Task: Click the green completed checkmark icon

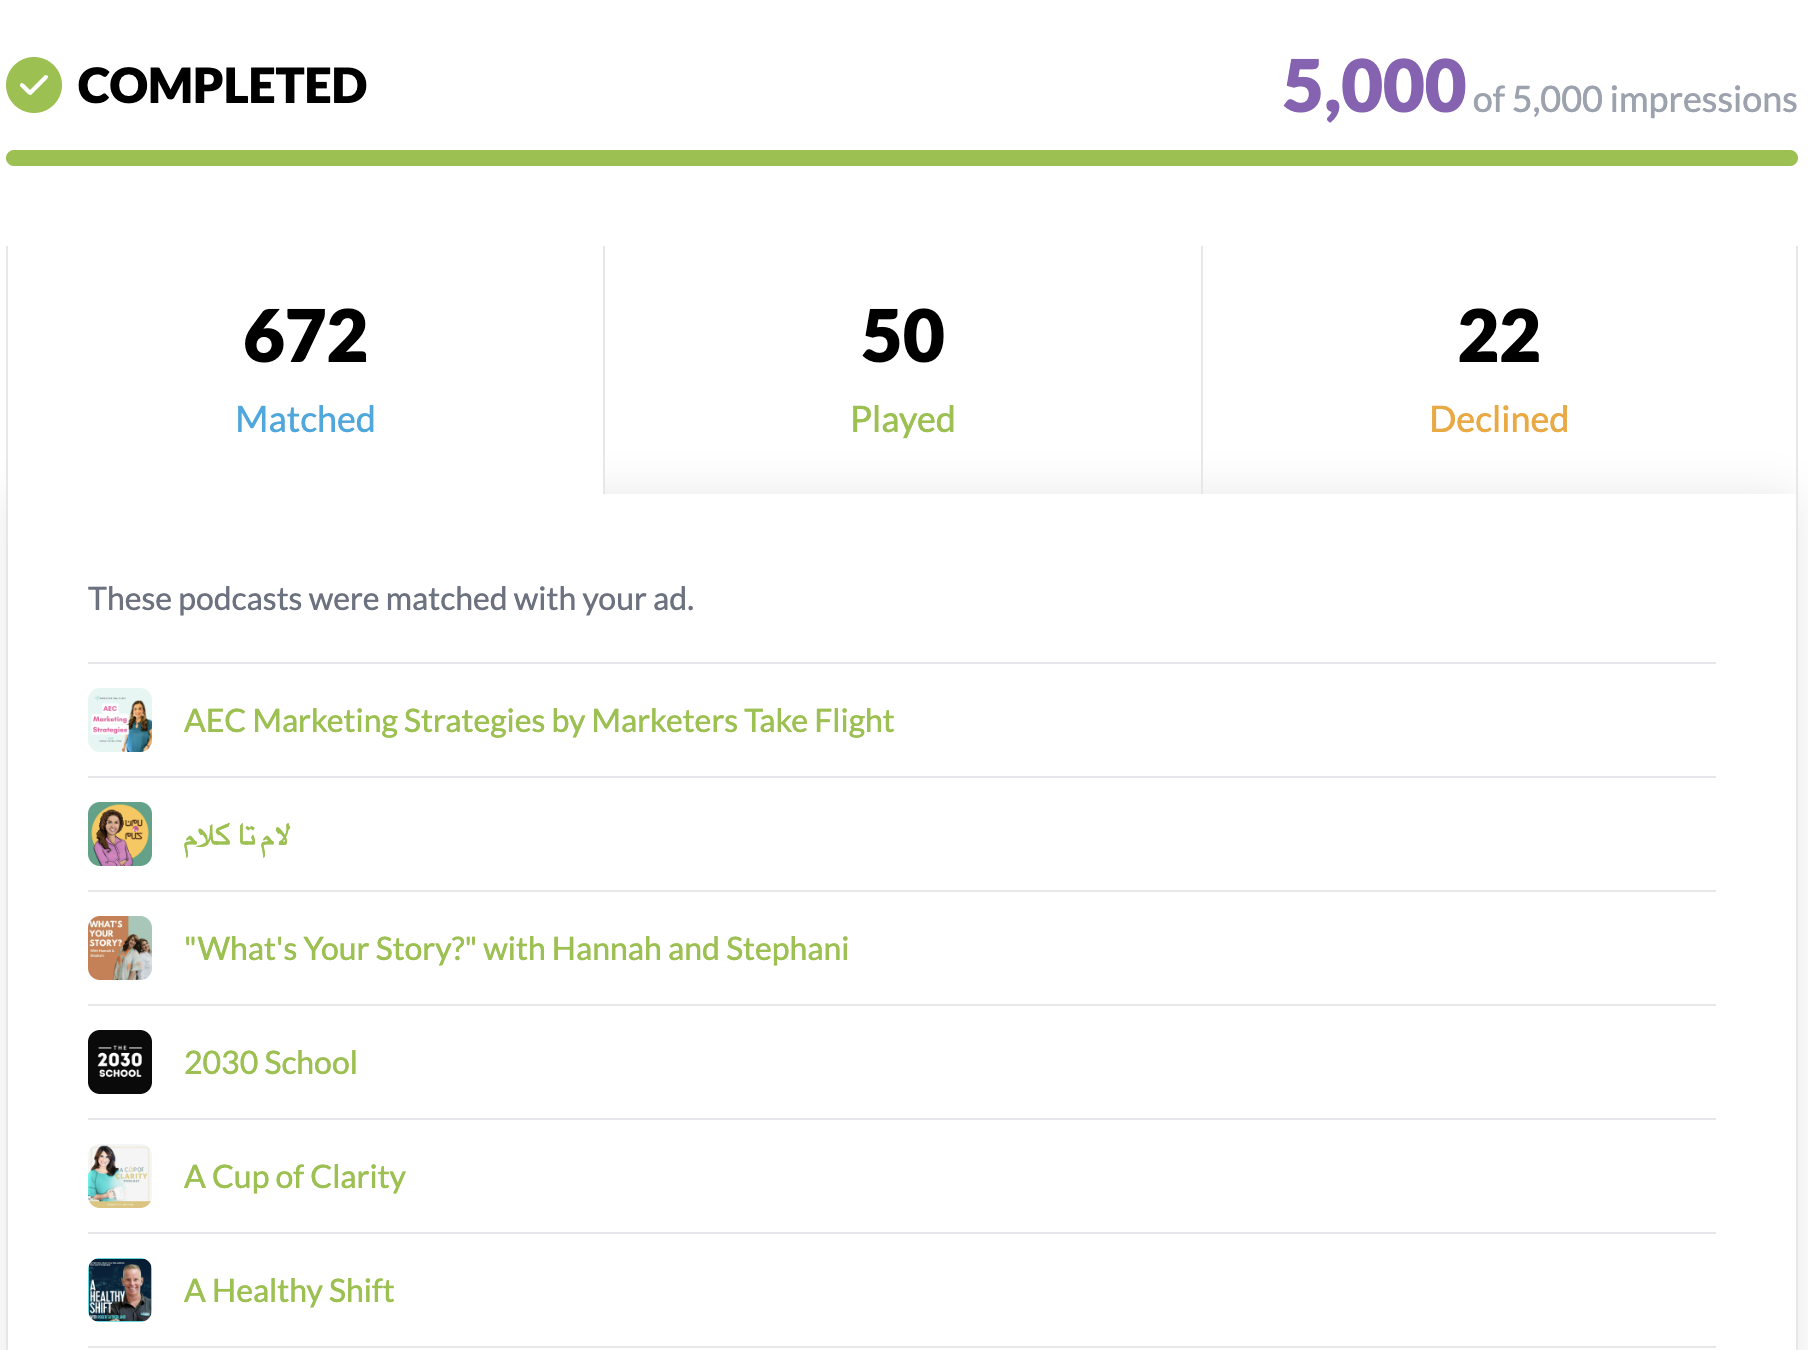Action: [x=33, y=86]
